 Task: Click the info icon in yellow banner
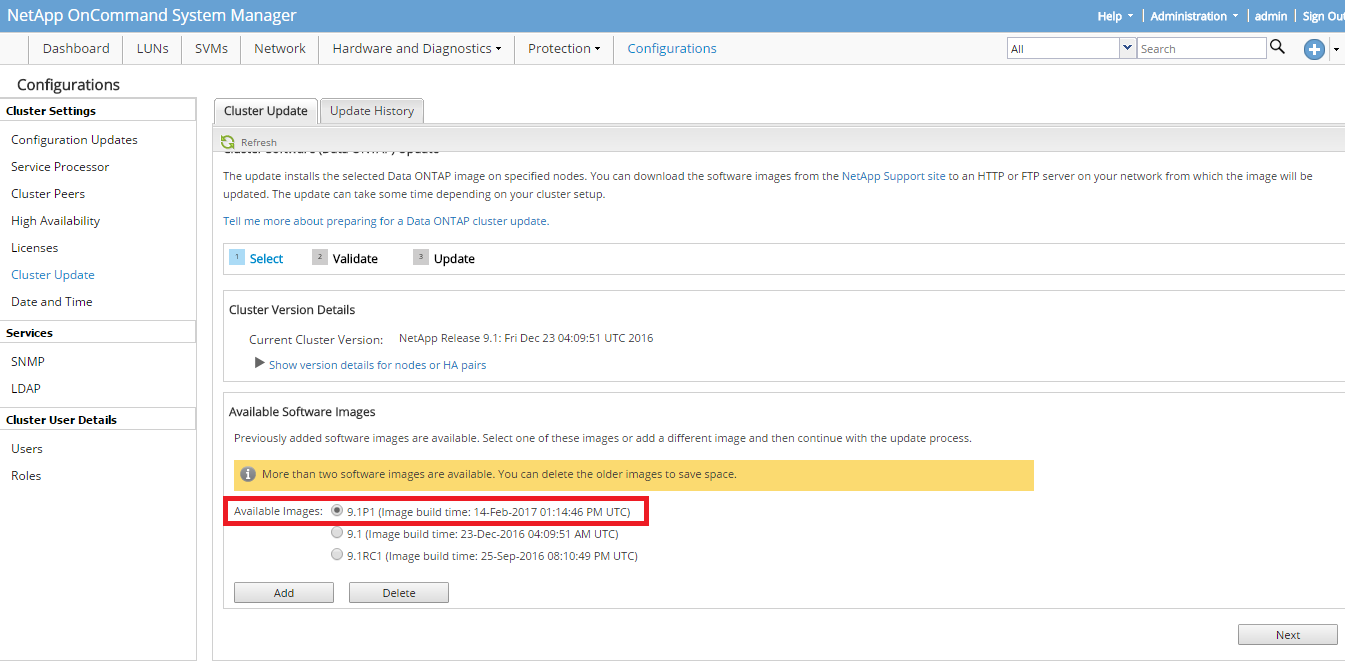tap(248, 474)
